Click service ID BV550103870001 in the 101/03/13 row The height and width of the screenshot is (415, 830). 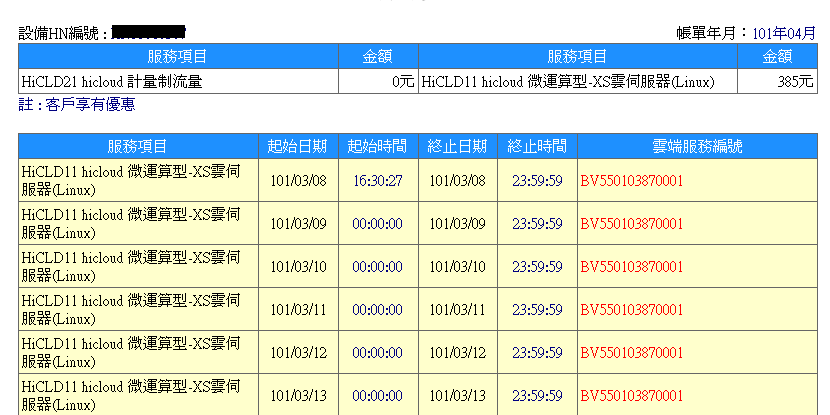[631, 395]
